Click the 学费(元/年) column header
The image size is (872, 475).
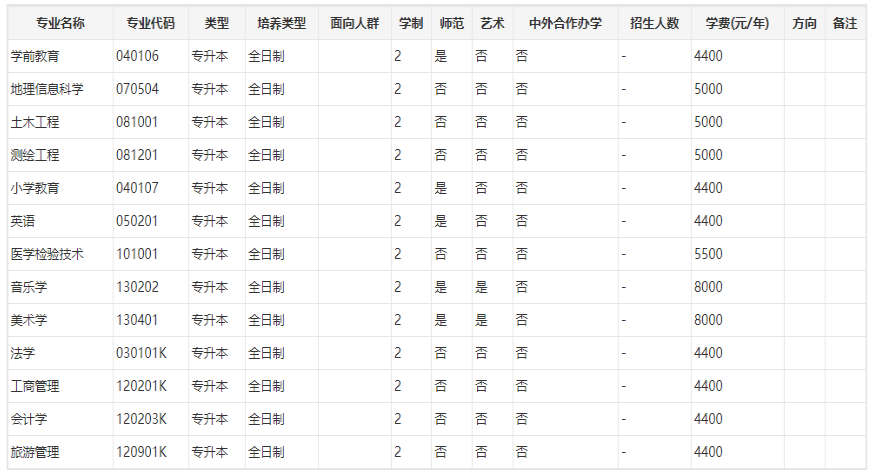[736, 23]
